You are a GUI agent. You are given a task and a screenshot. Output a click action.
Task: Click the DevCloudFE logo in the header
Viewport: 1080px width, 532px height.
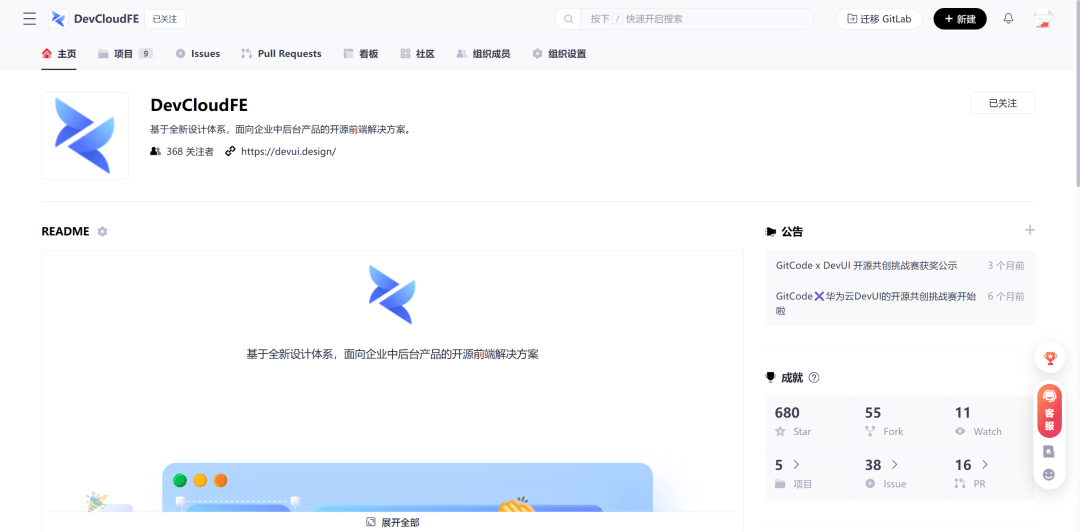(59, 19)
